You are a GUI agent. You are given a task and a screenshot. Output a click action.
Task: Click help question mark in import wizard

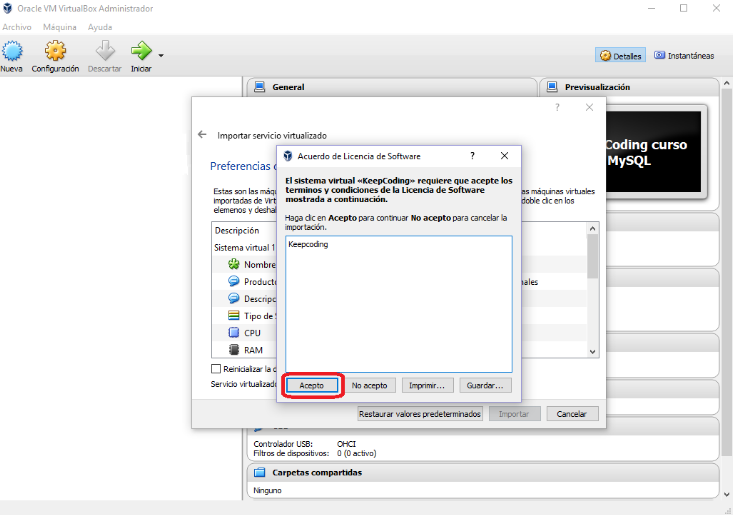coord(557,107)
